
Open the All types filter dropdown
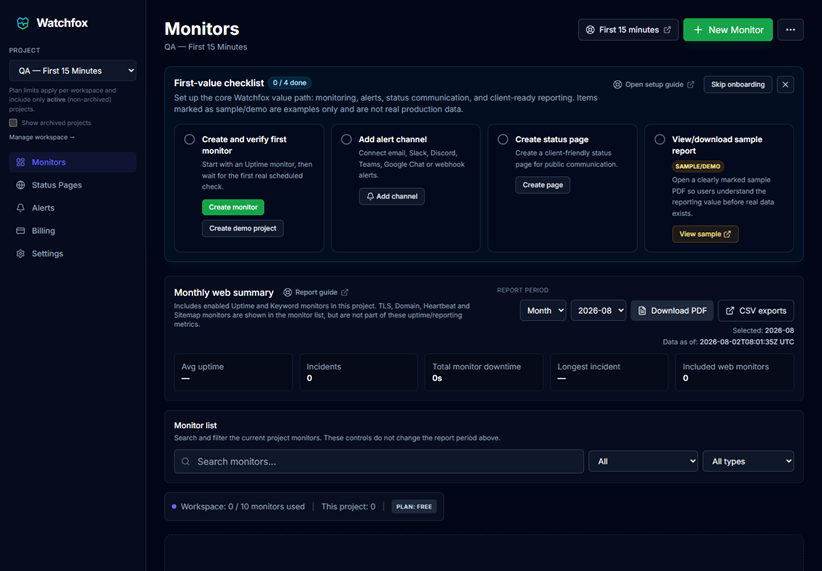[749, 461]
